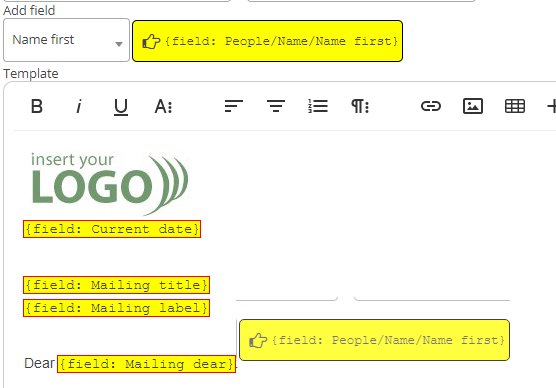This screenshot has height=388, width=556.
Task: Align text left in the template
Action: [234, 106]
